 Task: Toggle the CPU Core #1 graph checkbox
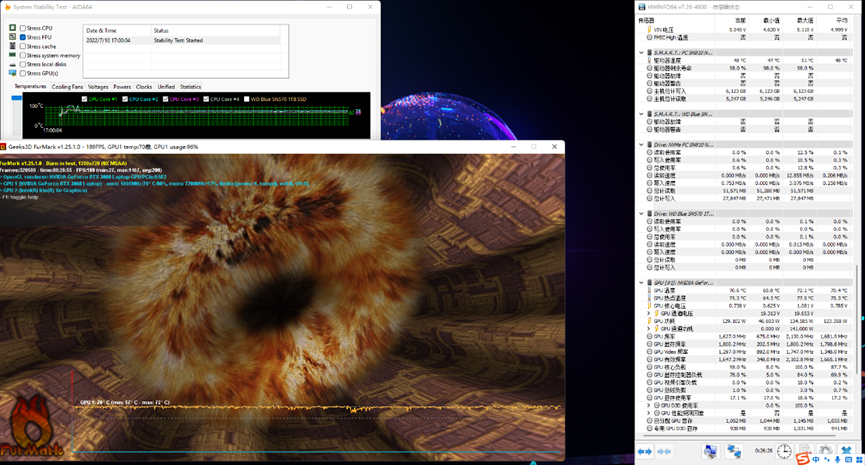pos(85,99)
